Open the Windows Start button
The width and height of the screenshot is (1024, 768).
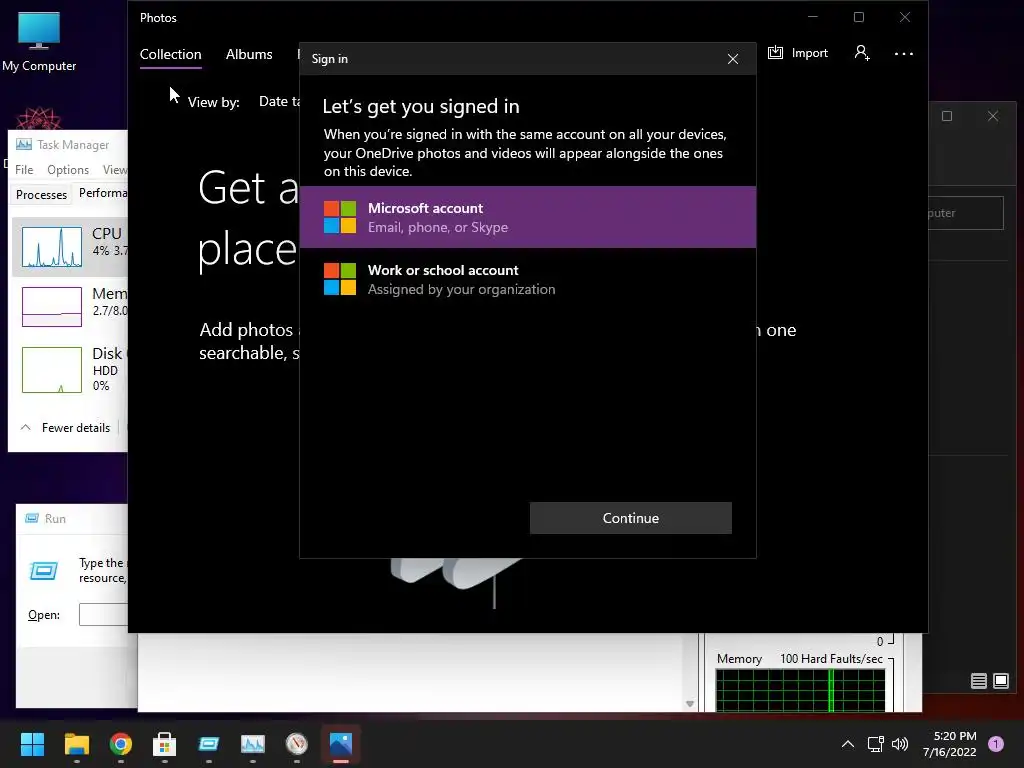[x=32, y=744]
